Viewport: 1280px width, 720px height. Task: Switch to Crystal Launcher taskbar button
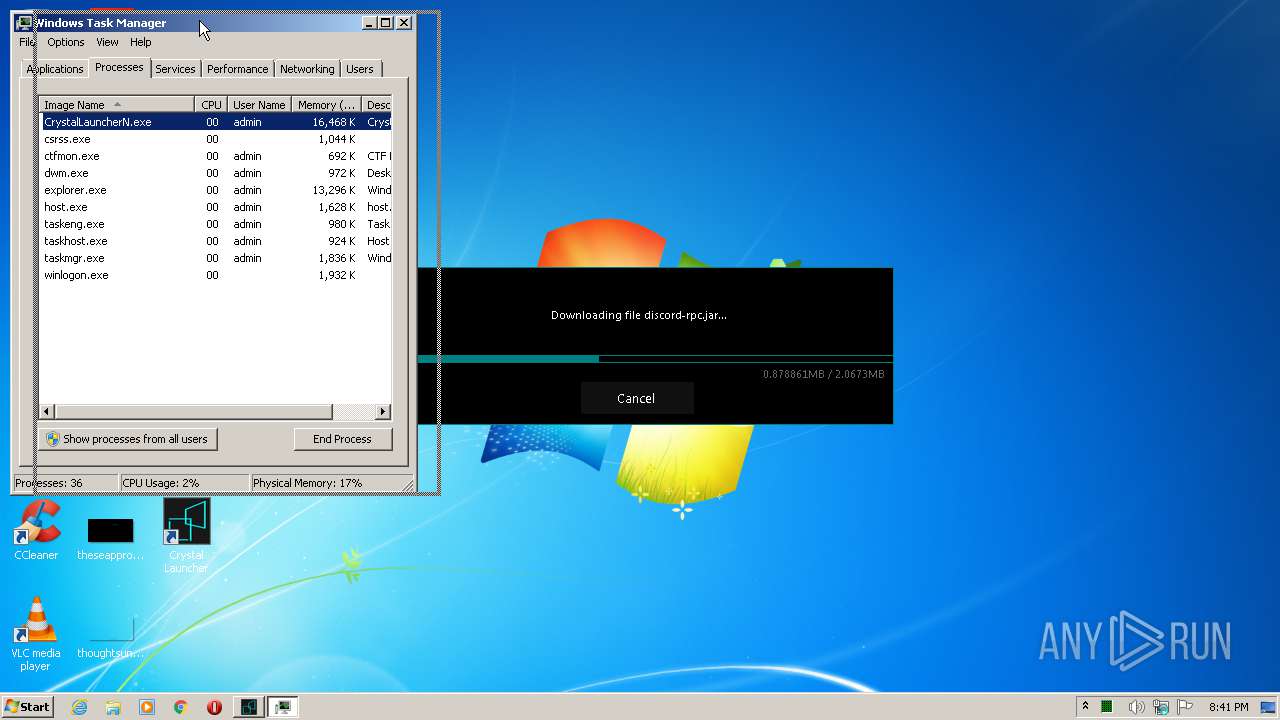[x=248, y=707]
